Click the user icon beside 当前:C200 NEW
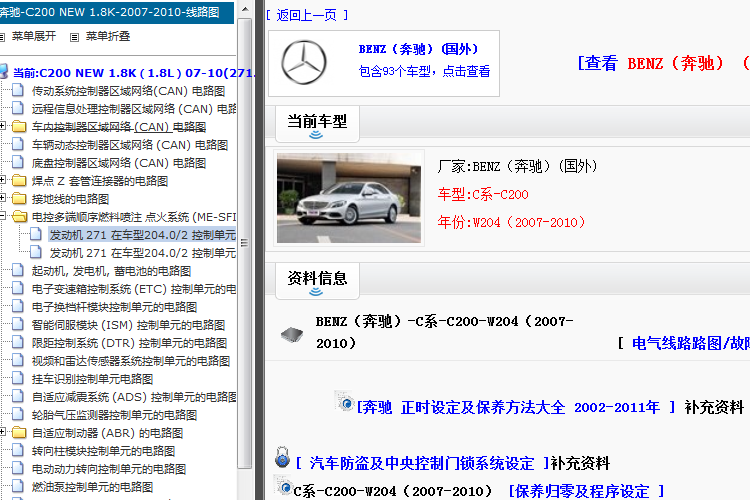The height and width of the screenshot is (500, 750). pyautogui.click(x=4, y=72)
